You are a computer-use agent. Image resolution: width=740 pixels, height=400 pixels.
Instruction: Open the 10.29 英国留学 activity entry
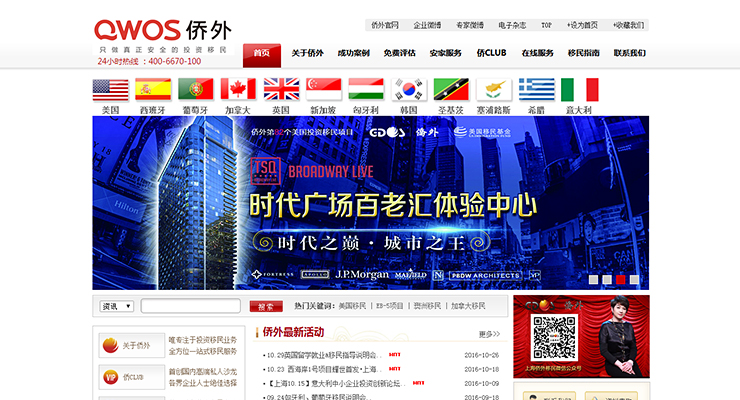(x=324, y=355)
